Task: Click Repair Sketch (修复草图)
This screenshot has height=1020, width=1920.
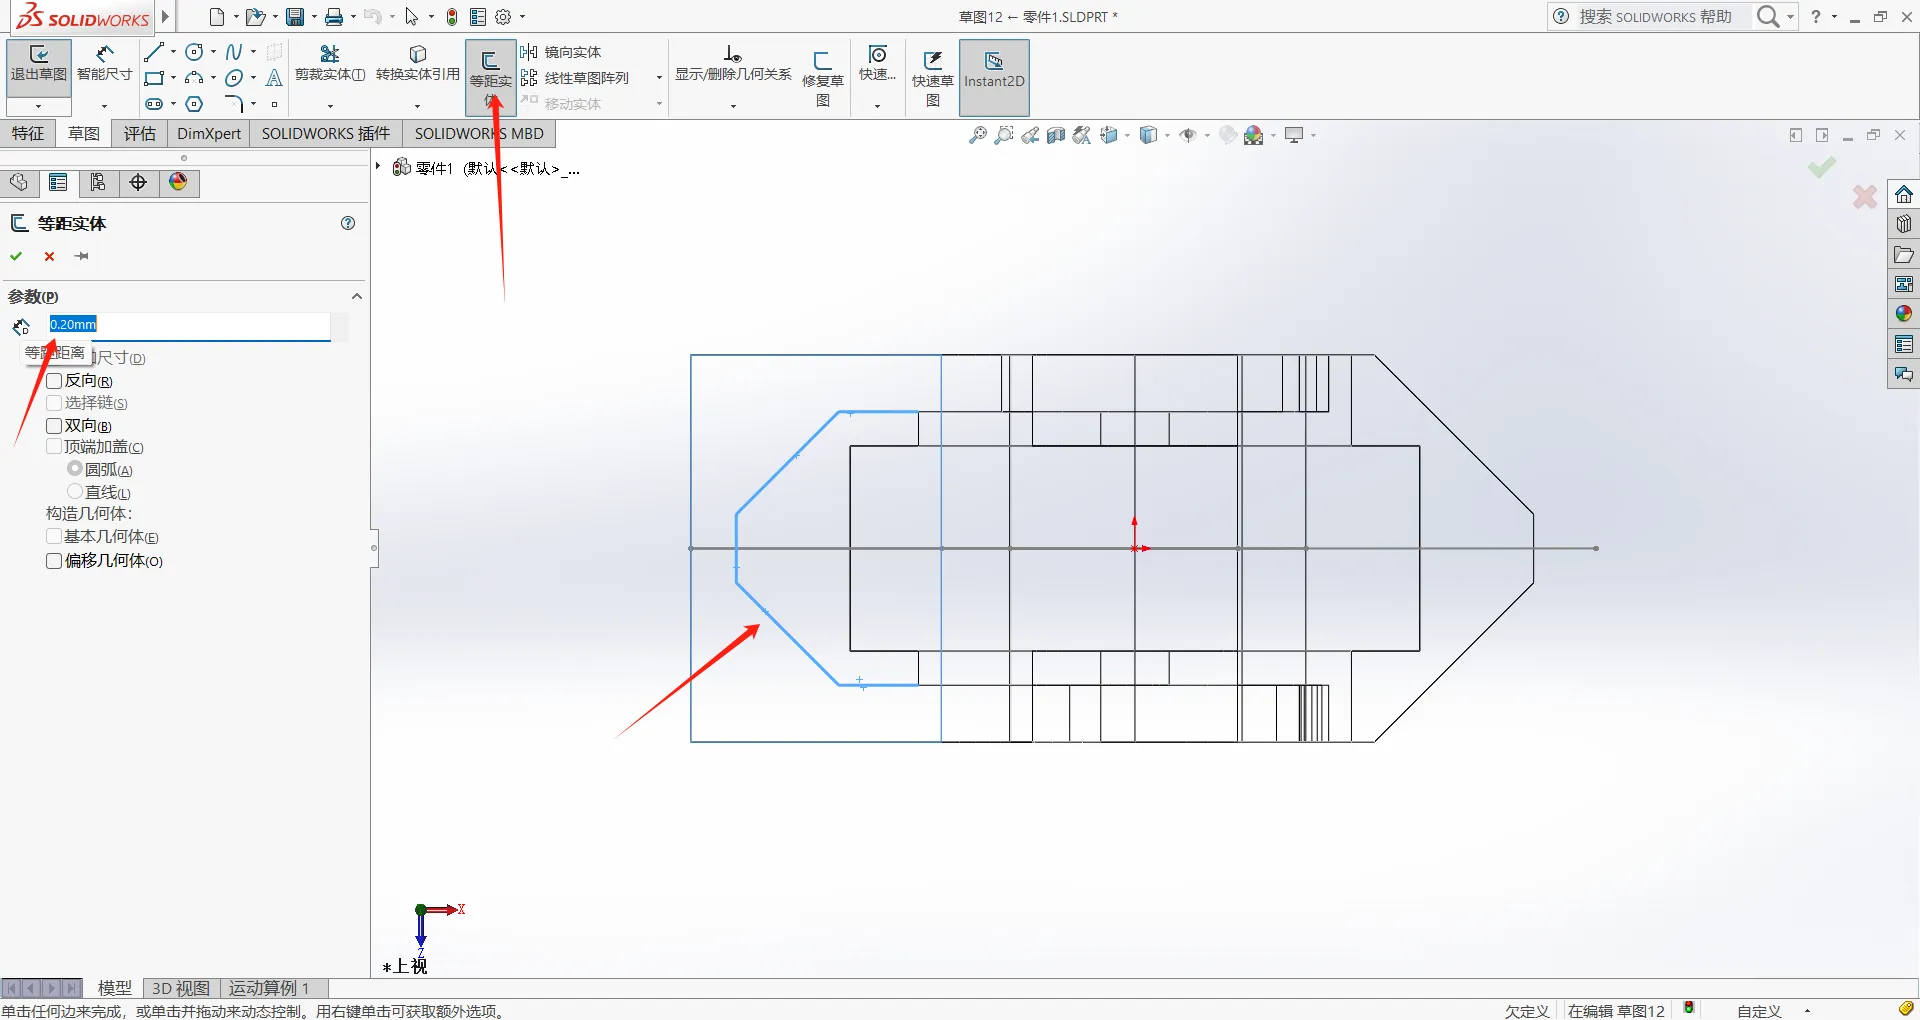Action: tap(823, 78)
